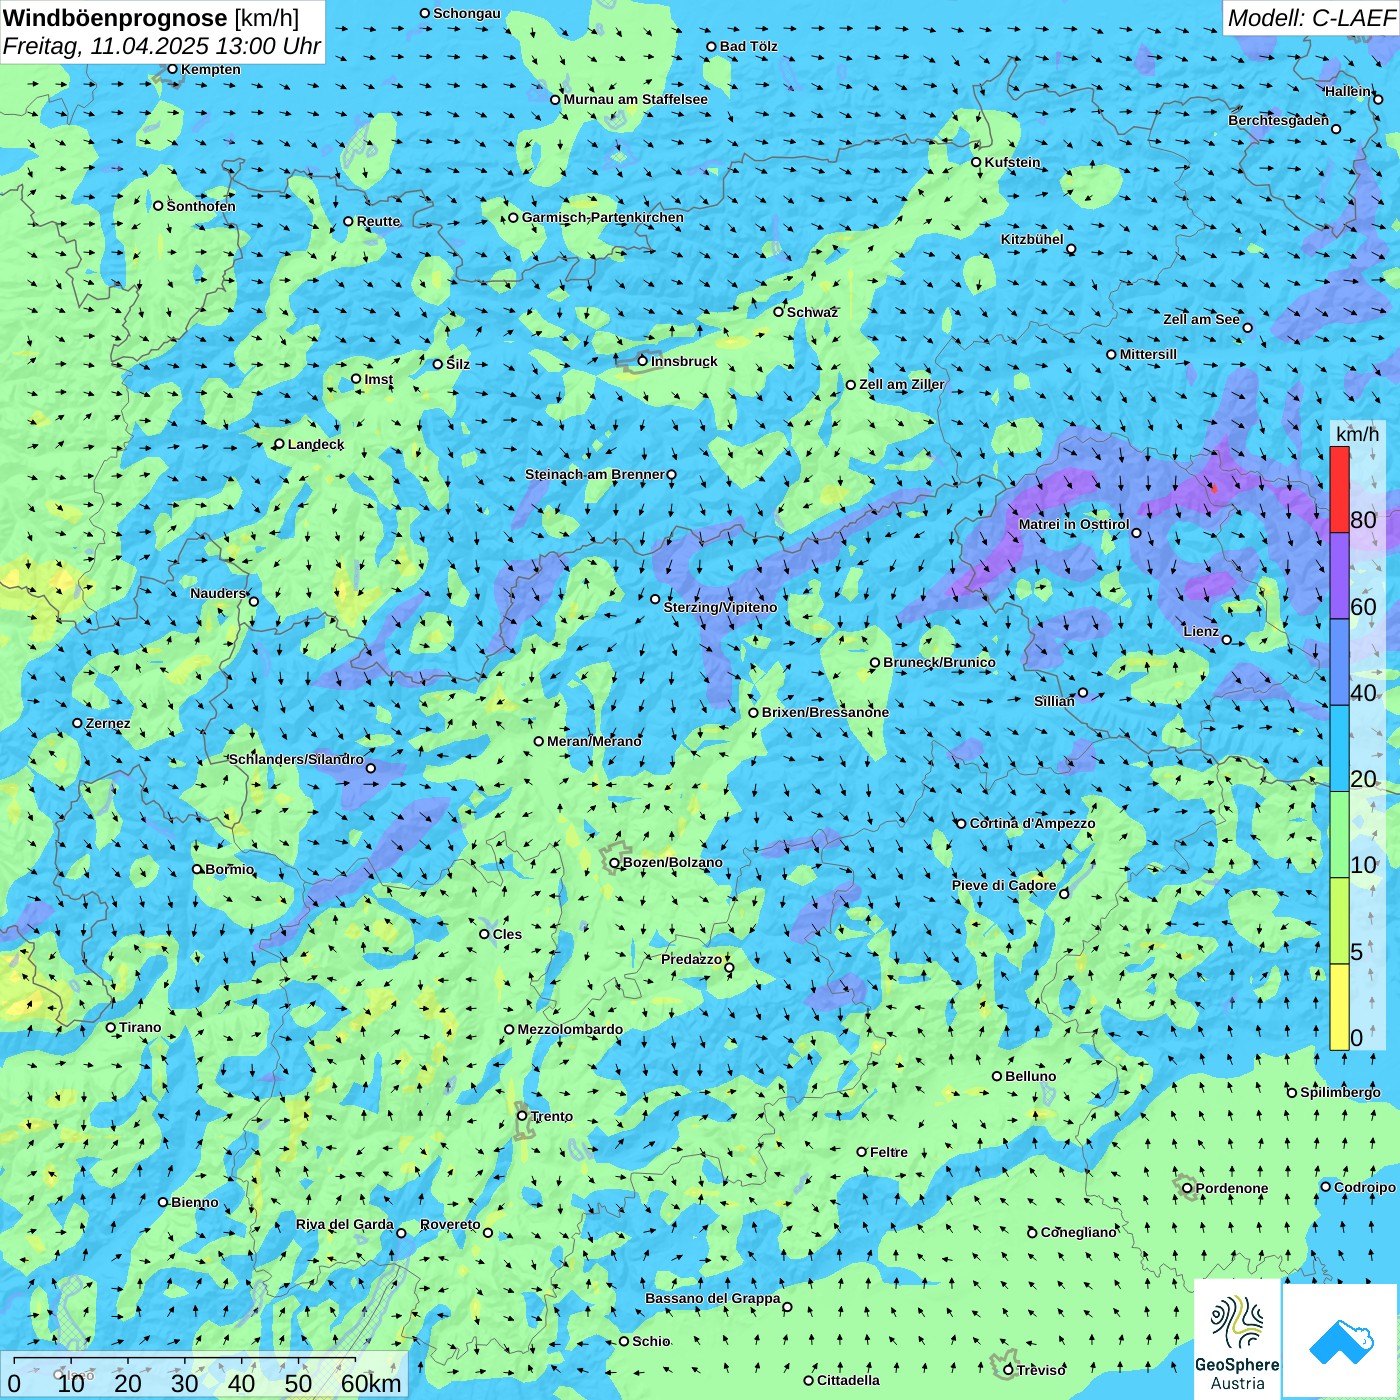Click the 'Murnau am Staffelsee' label

635,99
